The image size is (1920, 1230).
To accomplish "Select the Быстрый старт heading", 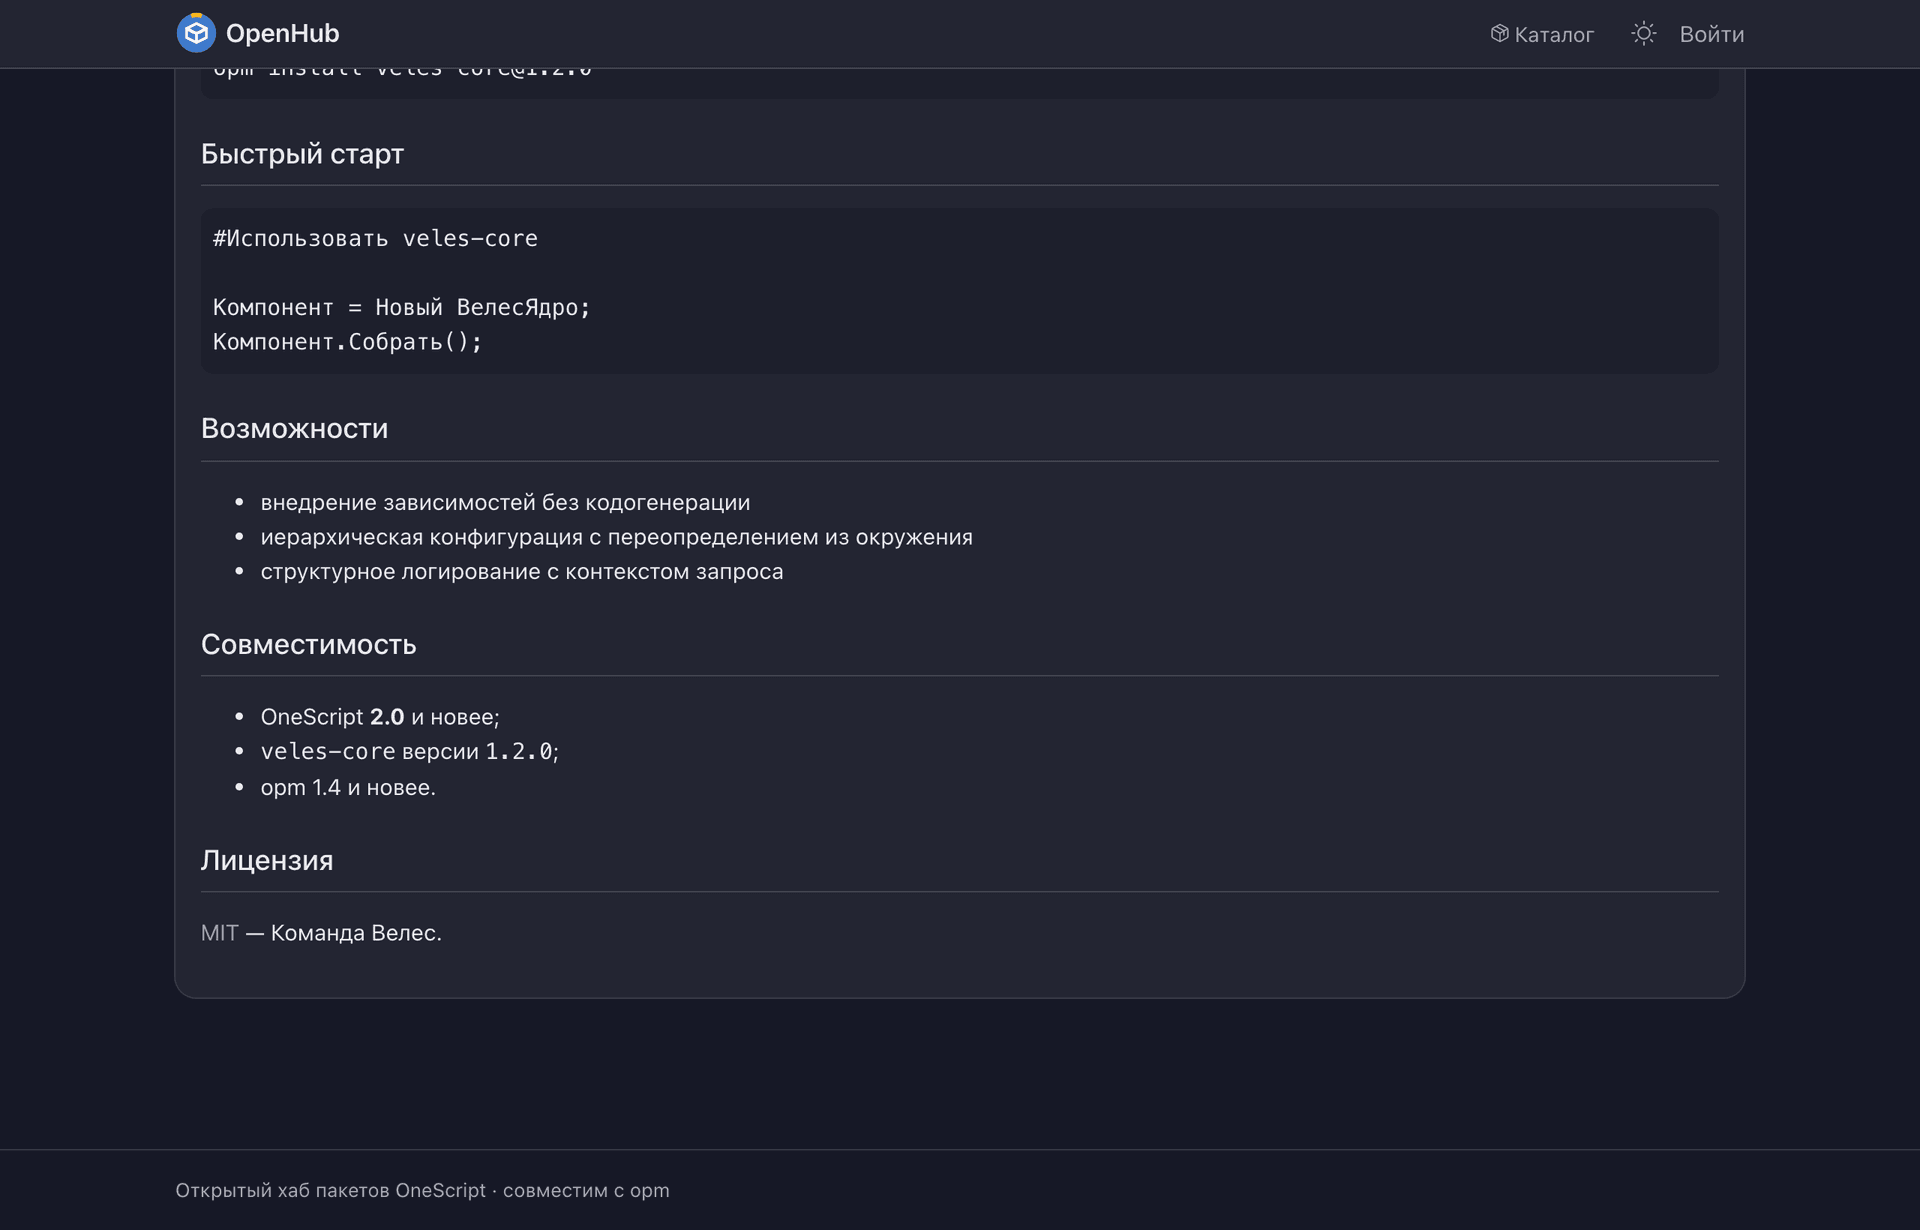I will coord(302,154).
